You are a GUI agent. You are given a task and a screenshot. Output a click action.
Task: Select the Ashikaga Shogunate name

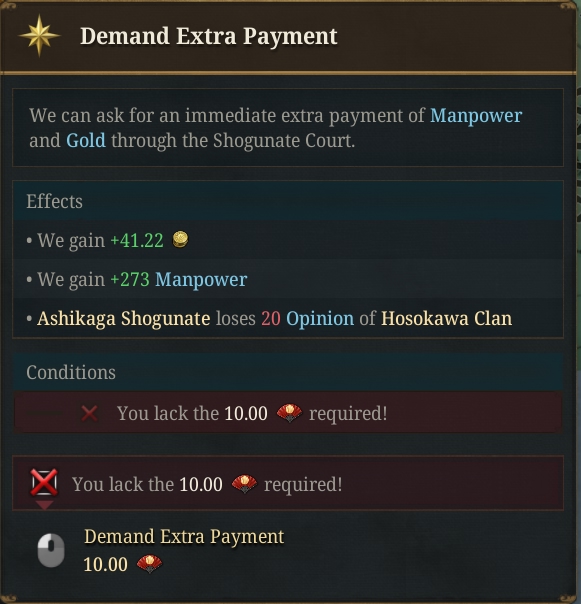tap(124, 319)
